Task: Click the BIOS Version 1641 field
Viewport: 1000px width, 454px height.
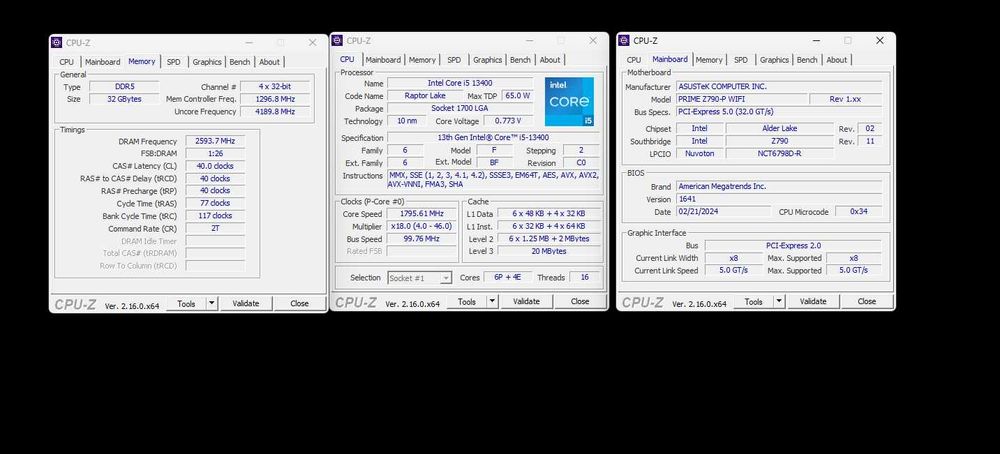Action: click(779, 199)
